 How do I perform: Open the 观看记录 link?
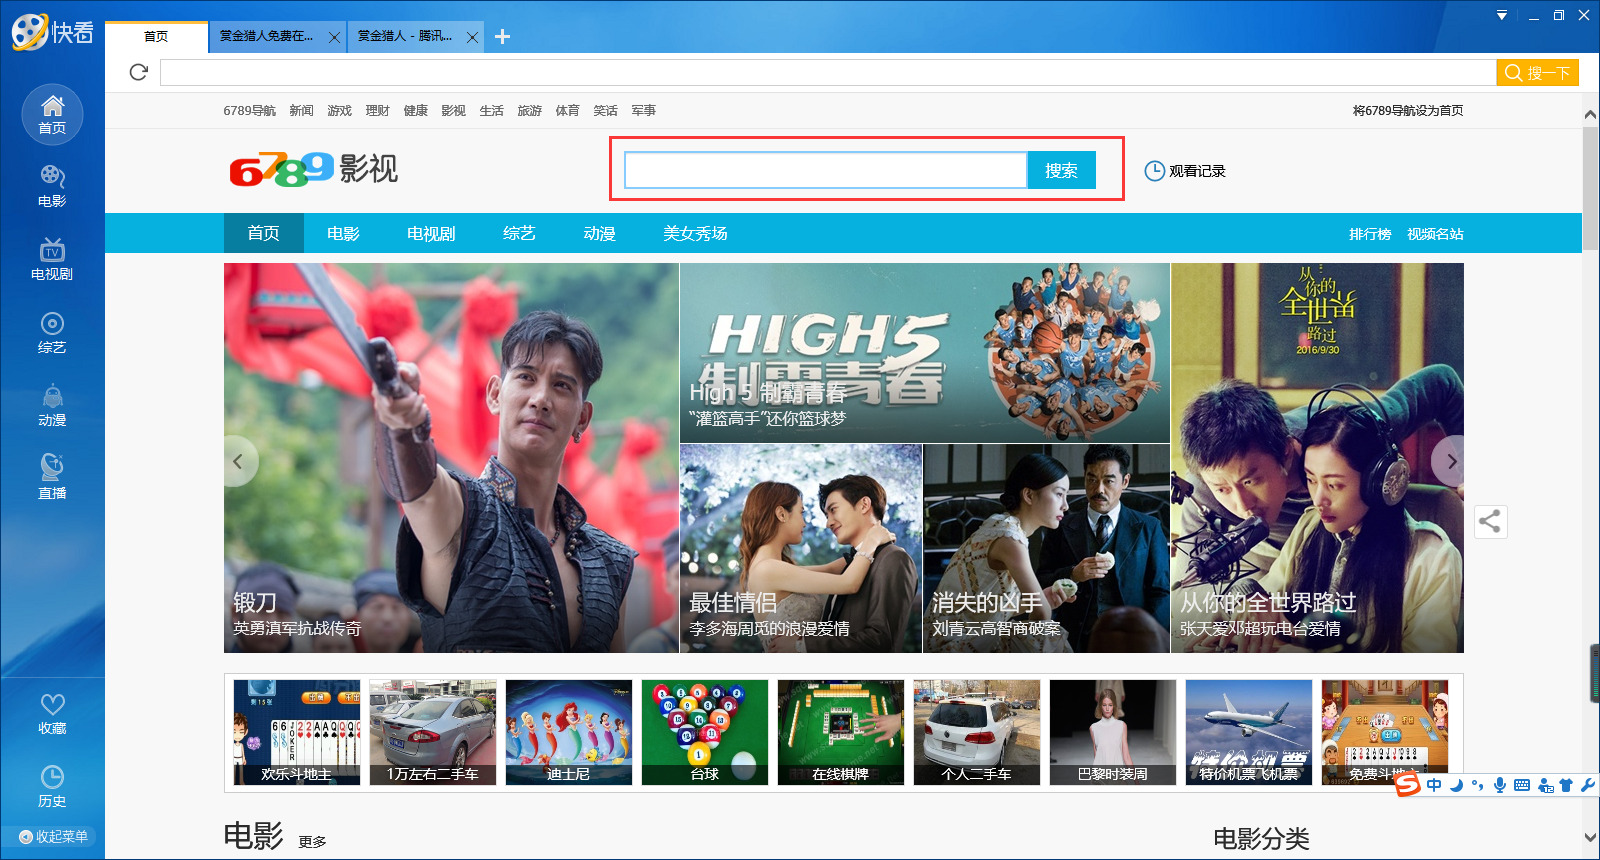click(x=1185, y=171)
